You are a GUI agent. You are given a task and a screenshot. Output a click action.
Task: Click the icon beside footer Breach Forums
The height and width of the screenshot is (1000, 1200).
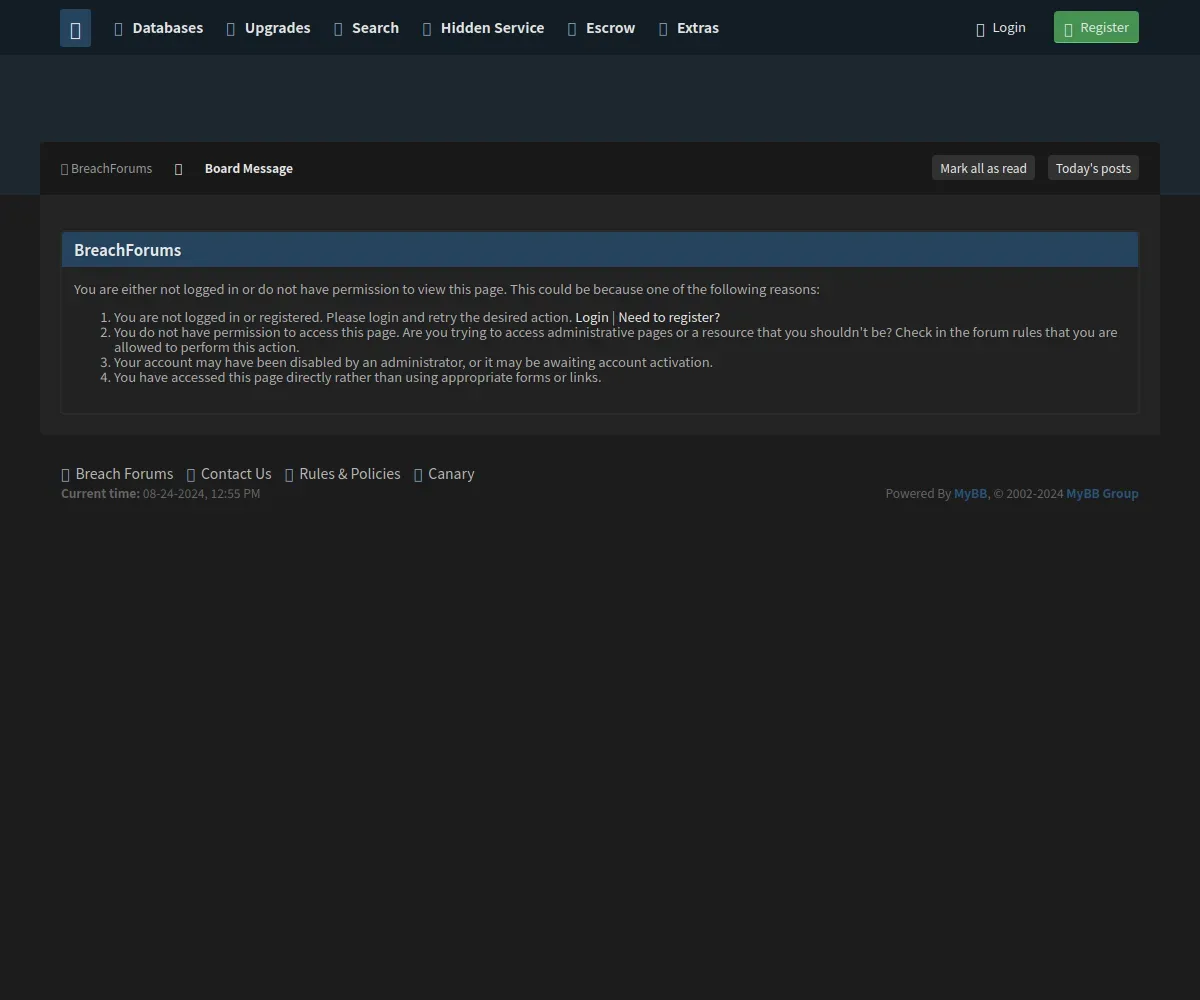(66, 475)
